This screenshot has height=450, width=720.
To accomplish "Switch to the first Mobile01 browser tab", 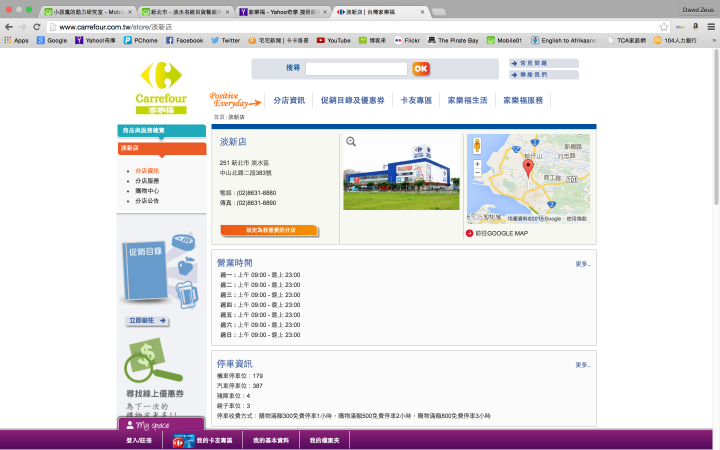I will pyautogui.click(x=86, y=11).
